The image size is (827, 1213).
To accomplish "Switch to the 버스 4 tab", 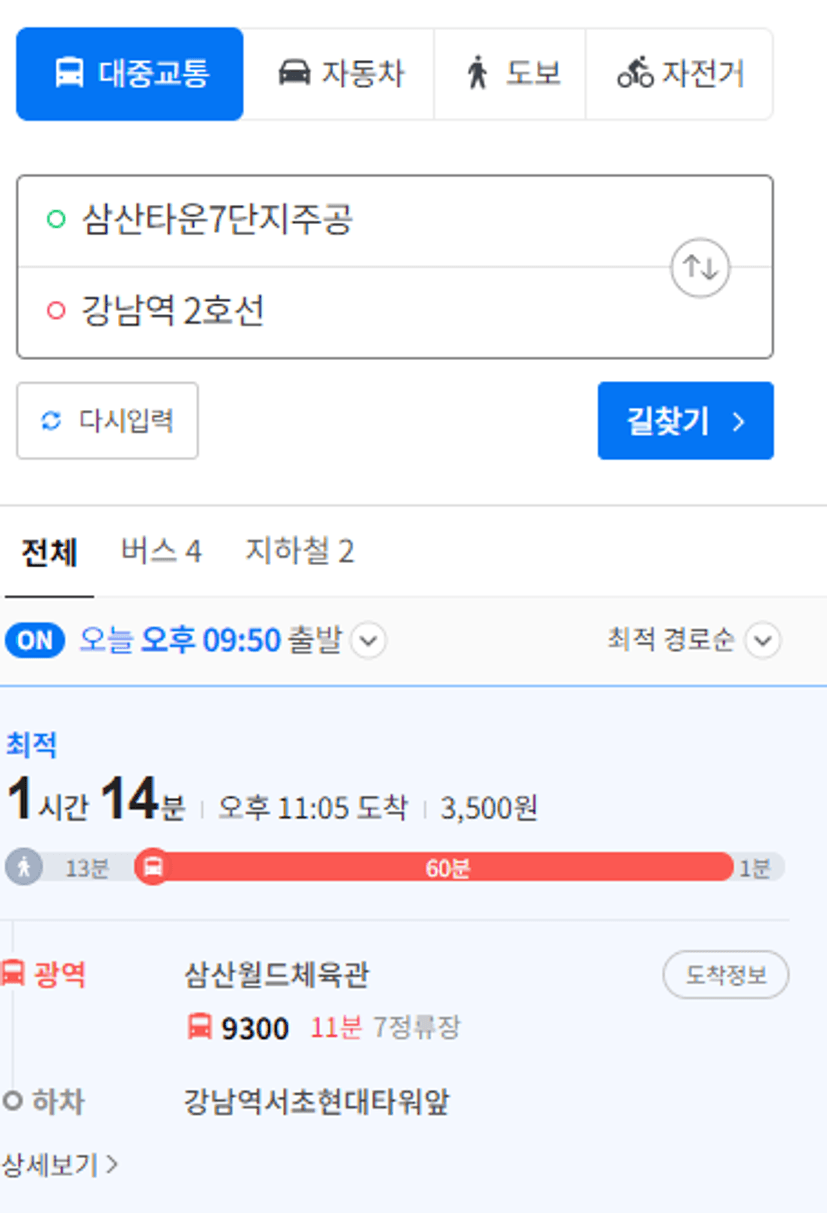I will pos(161,551).
